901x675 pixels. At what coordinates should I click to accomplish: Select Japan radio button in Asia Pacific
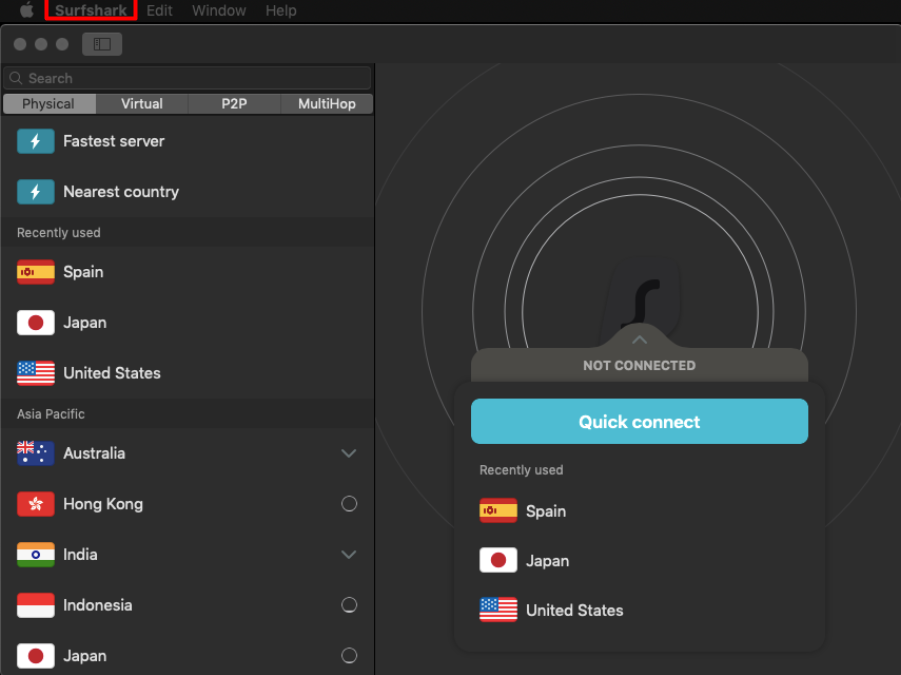tap(349, 655)
